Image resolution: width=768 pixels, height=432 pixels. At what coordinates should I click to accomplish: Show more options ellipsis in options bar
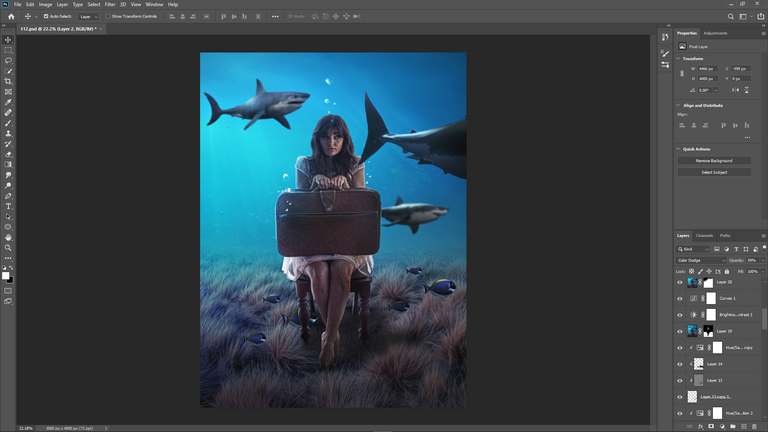click(x=275, y=17)
